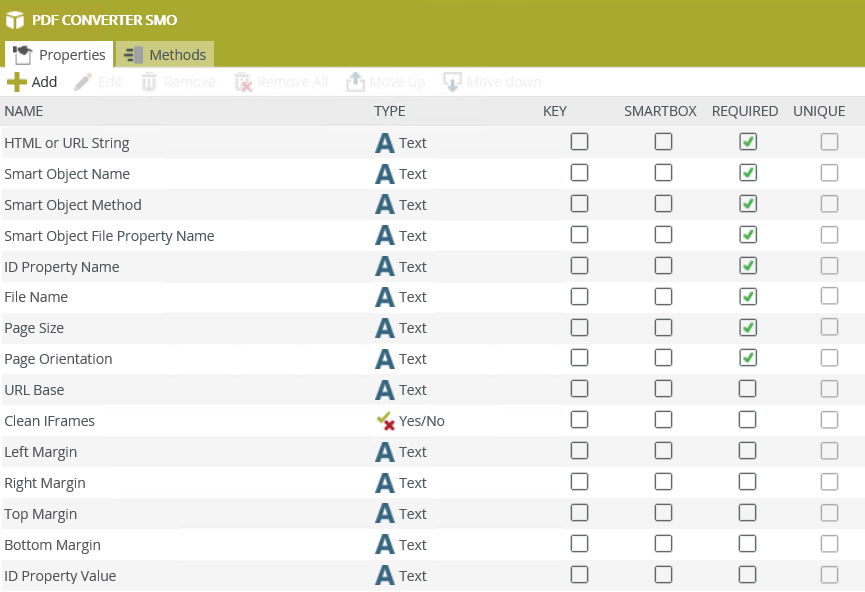Click the Edit pencil icon
The image size is (865, 592).
(x=84, y=82)
